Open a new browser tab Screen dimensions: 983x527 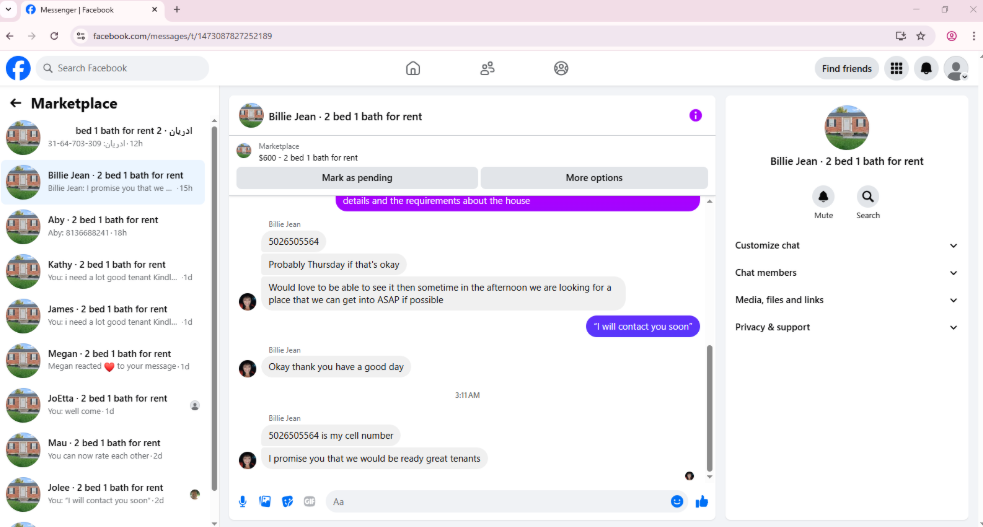tap(177, 9)
